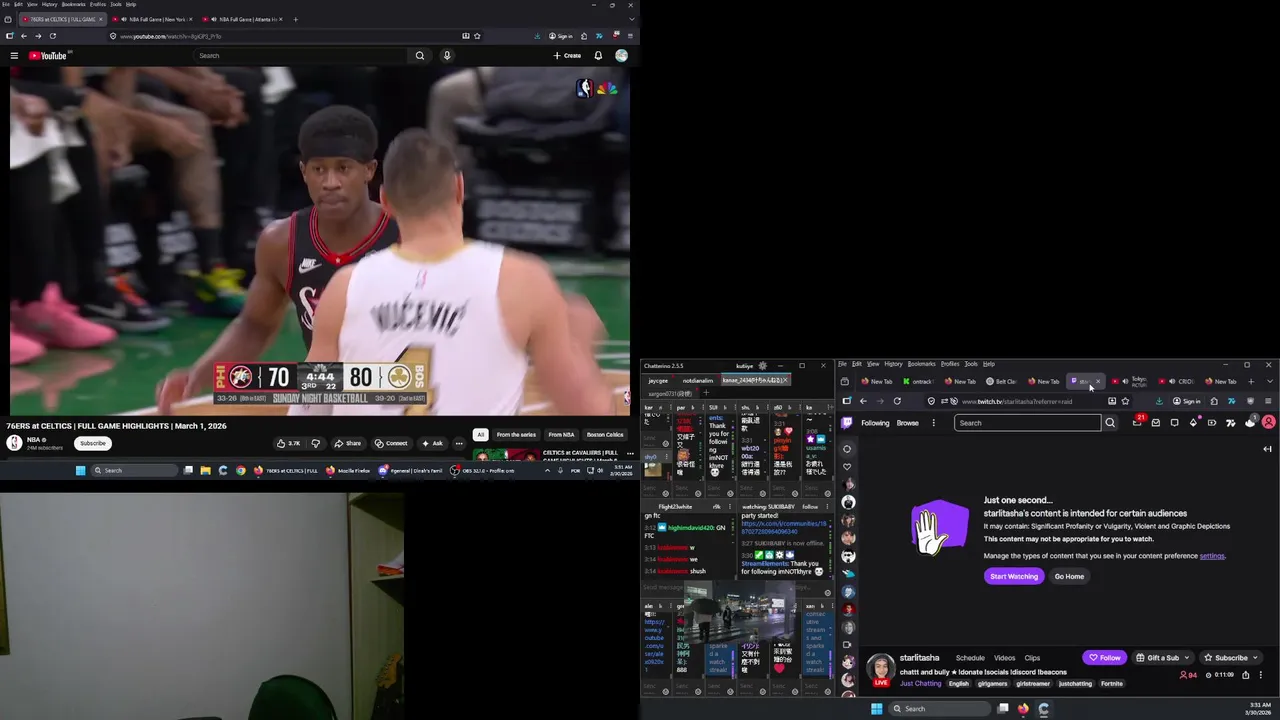Open Celtics at Cavaliers recommended video thumbnail
The image size is (1280, 720).
tap(505, 456)
